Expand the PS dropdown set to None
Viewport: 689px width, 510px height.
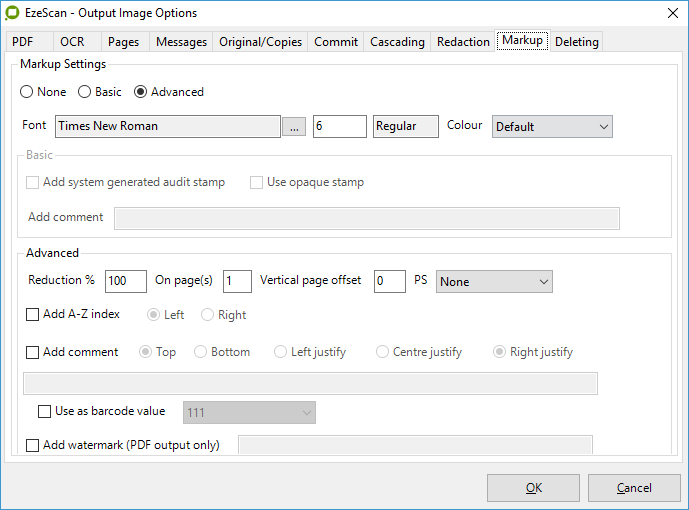click(494, 282)
